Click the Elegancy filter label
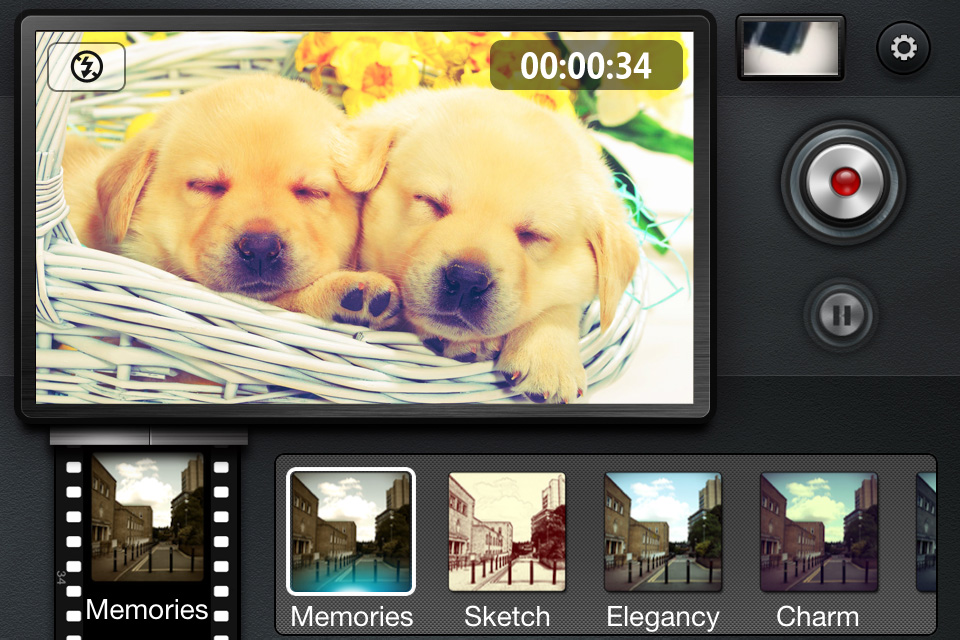The height and width of the screenshot is (640, 960). pyautogui.click(x=662, y=616)
